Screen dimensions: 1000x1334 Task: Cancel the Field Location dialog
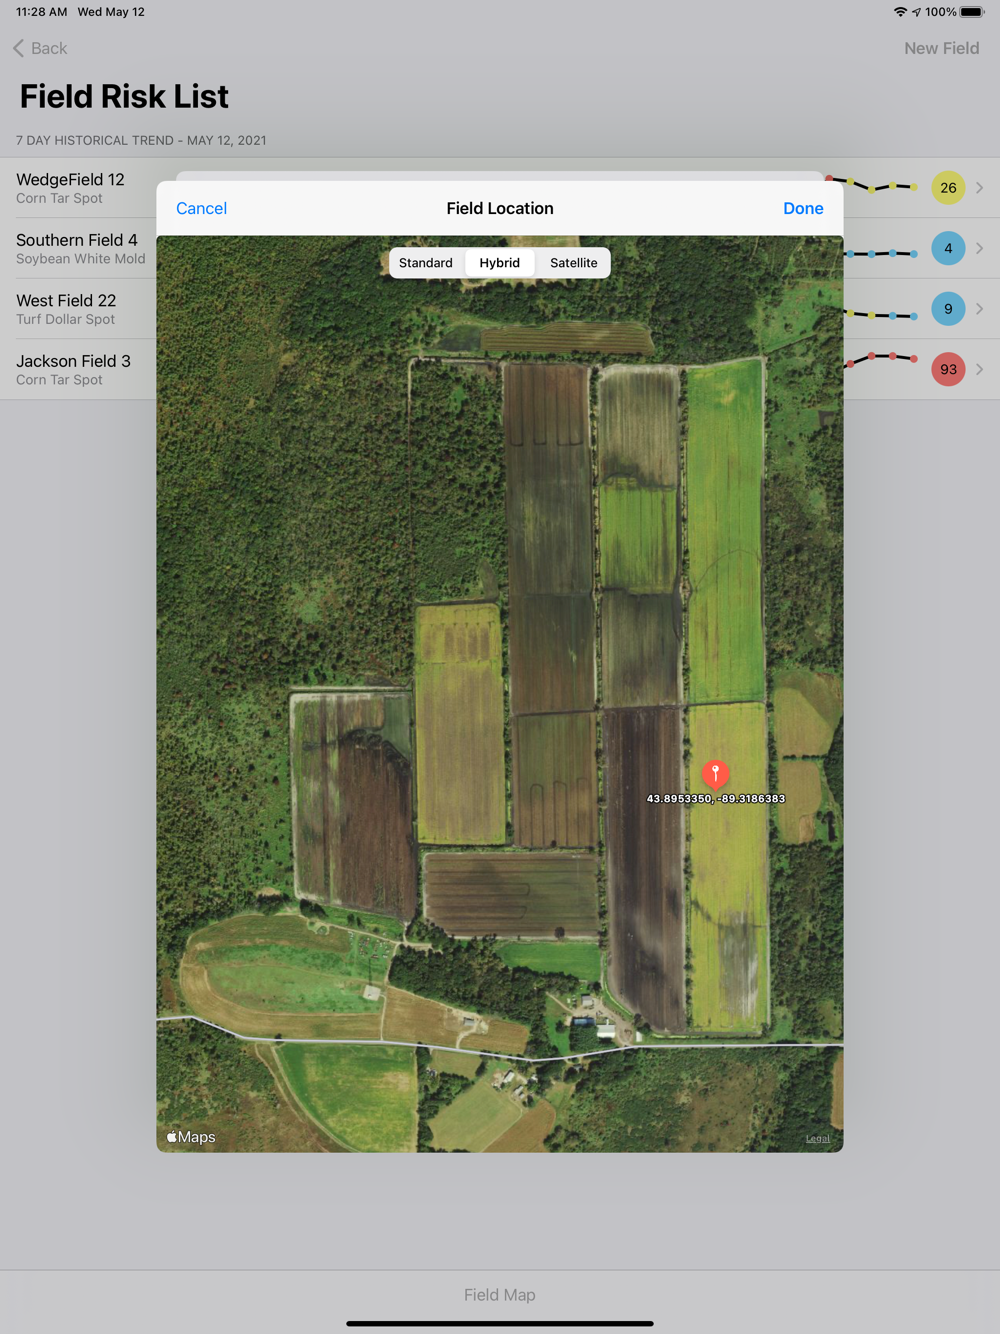[x=201, y=208]
